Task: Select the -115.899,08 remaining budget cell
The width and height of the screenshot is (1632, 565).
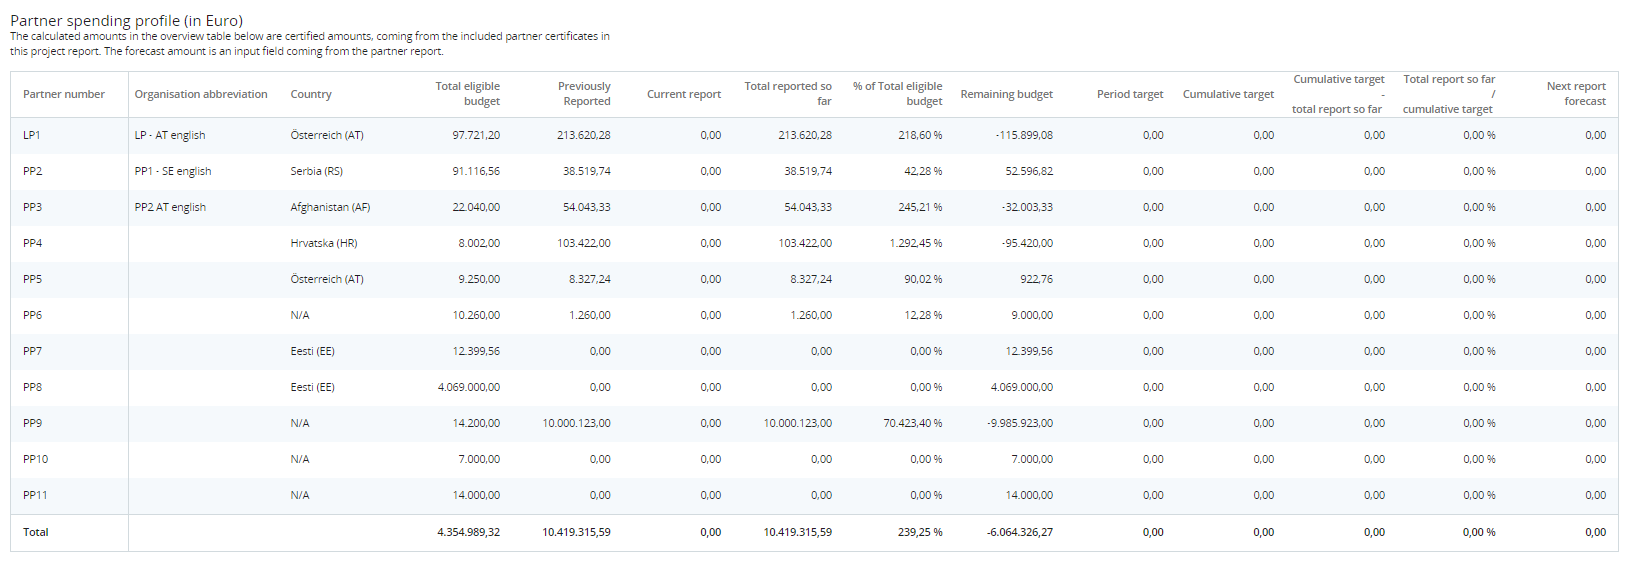Action: click(1023, 135)
